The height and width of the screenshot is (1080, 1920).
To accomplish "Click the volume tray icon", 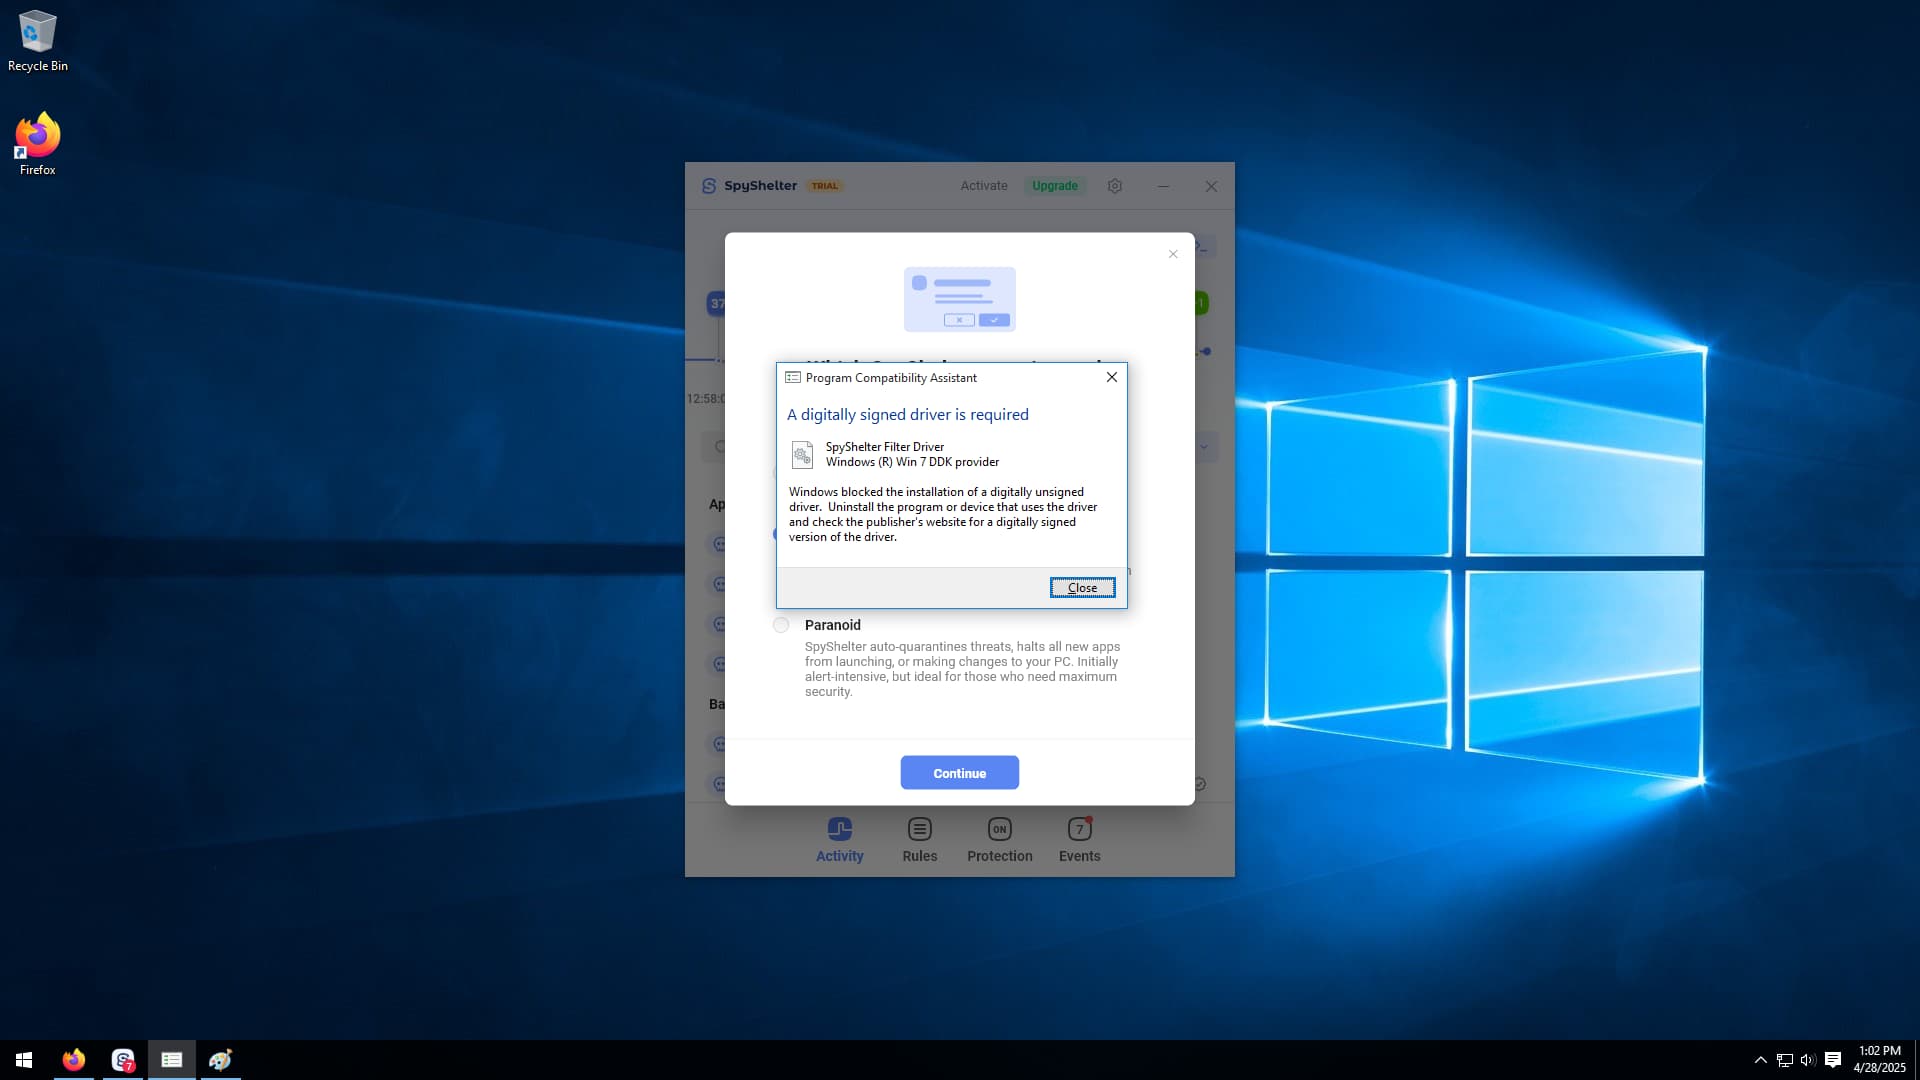I will (x=1808, y=1060).
